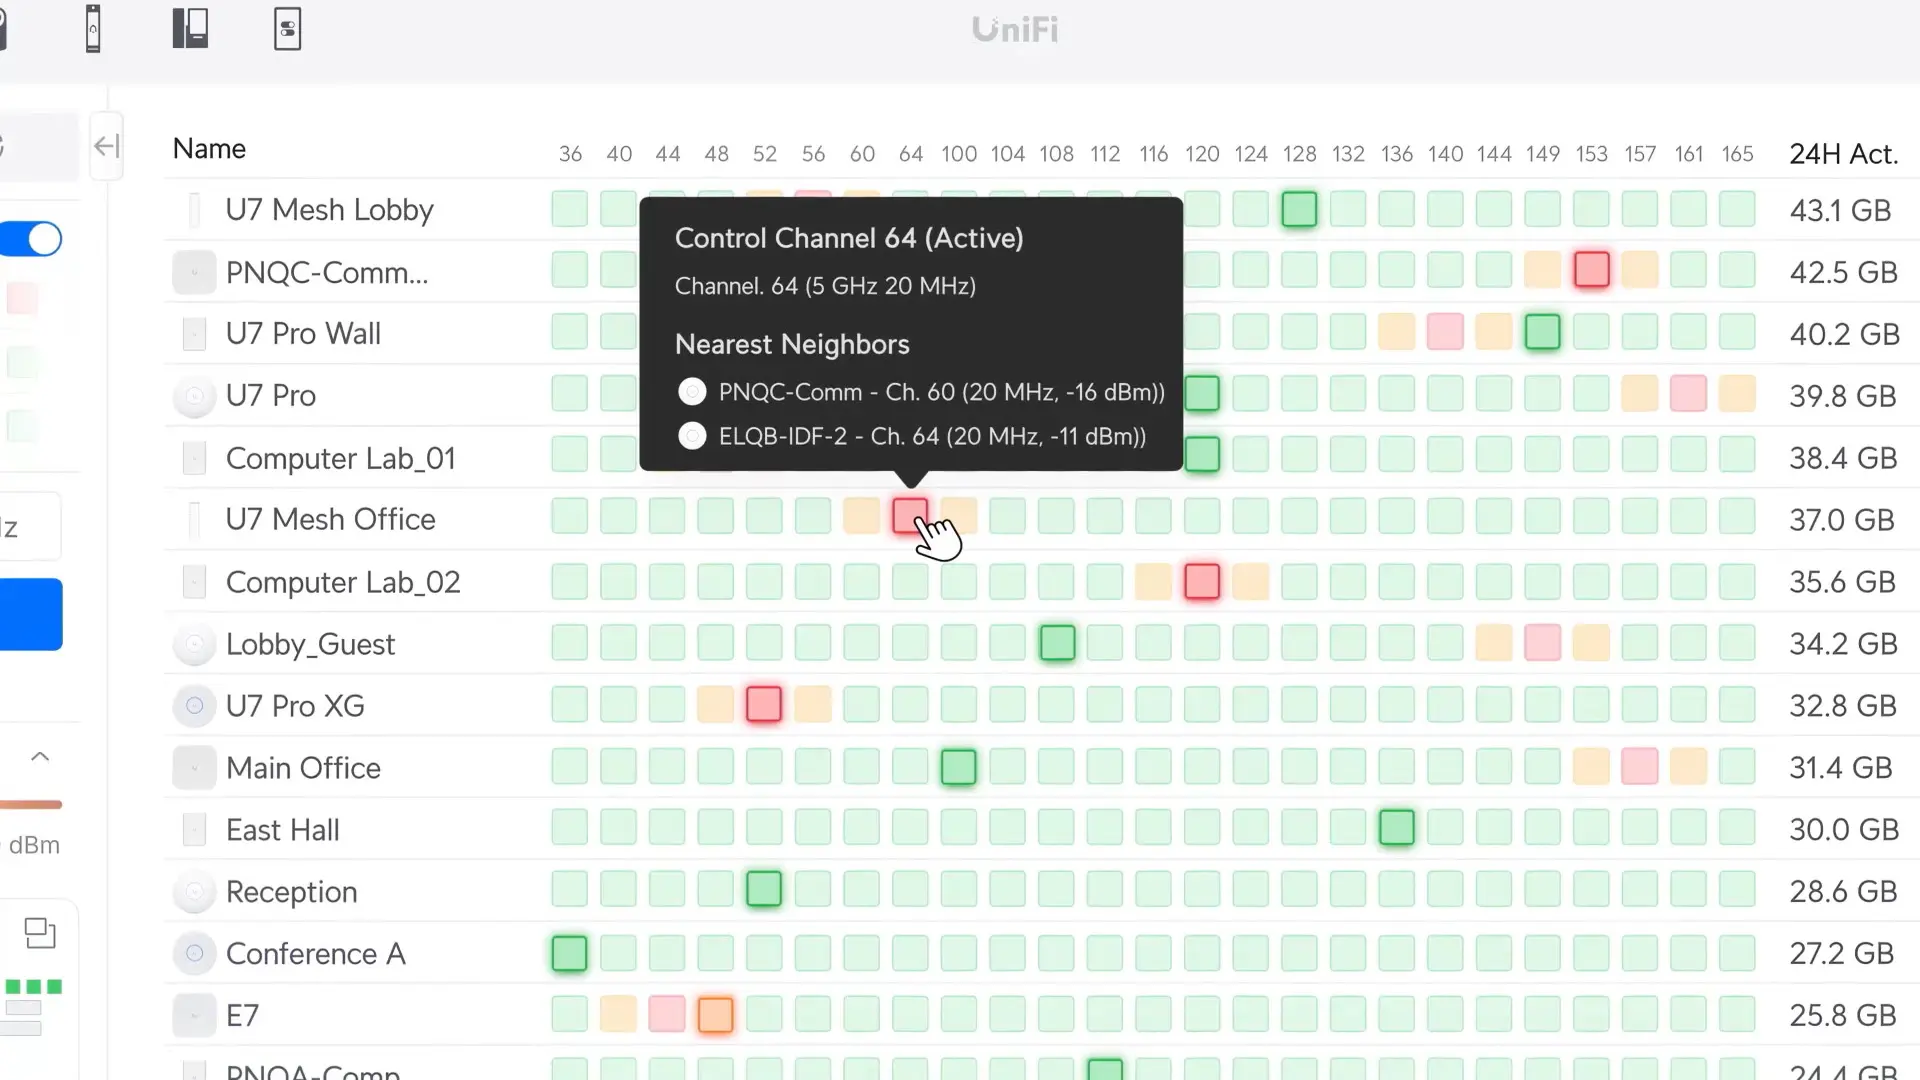The image size is (1920, 1080).
Task: Collapse the left filter sidebar arrow
Action: coord(106,147)
